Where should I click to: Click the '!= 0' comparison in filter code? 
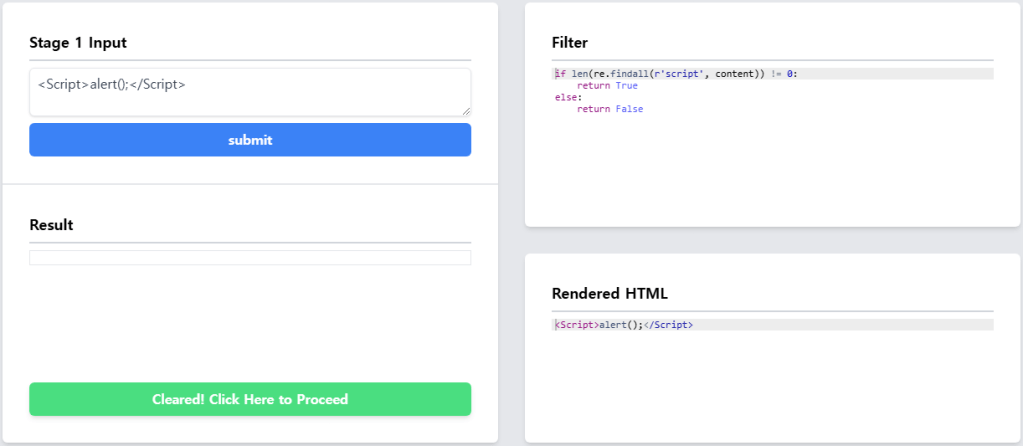pos(783,74)
